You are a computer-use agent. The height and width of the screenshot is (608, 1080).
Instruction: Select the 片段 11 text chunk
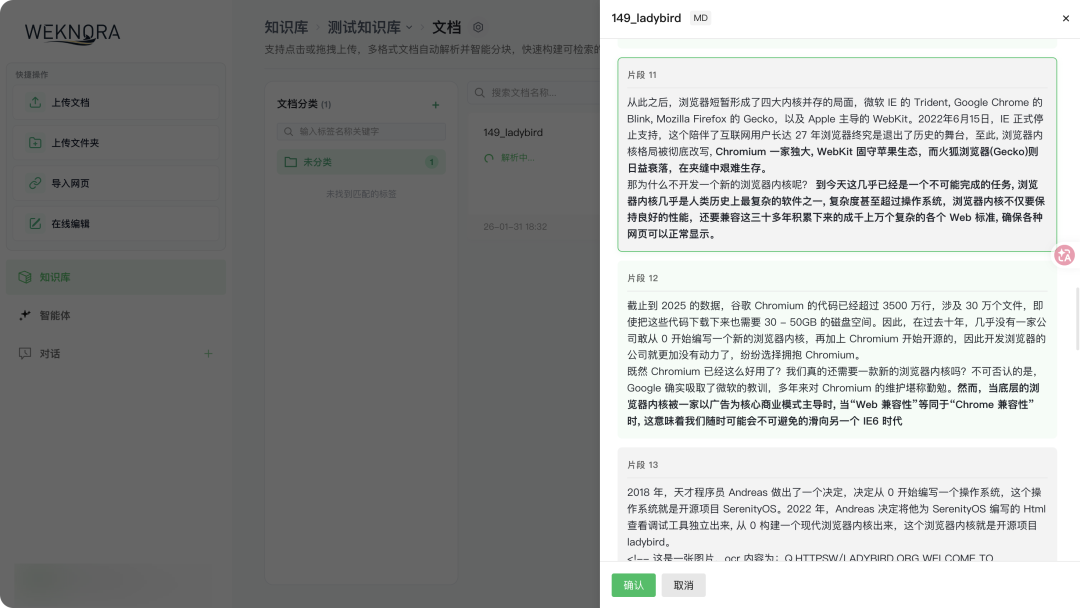(837, 154)
